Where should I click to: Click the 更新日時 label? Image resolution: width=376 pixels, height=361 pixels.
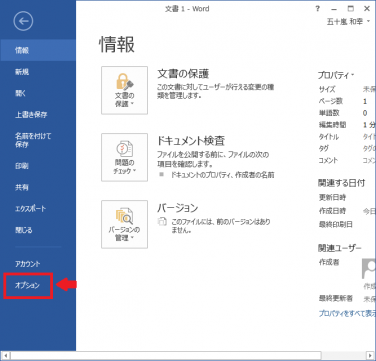click(332, 197)
